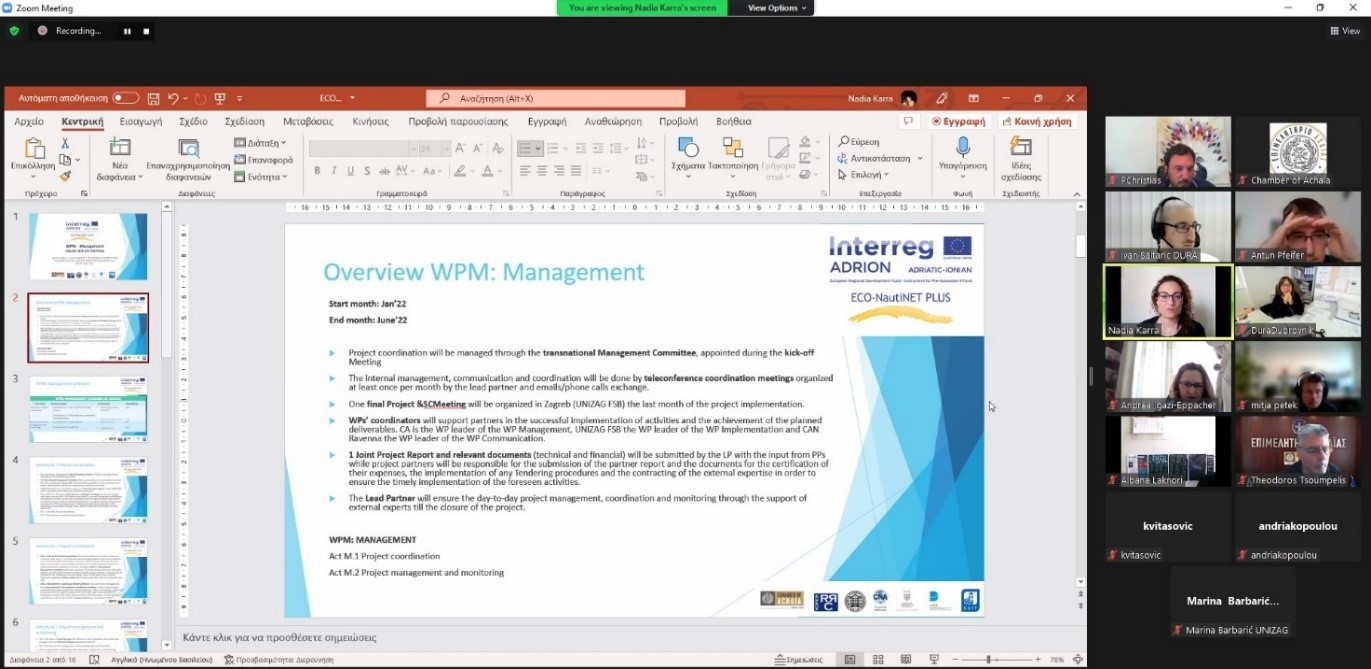
Task: Click the Reset (Επαναφορά) slide option
Action: 263,160
